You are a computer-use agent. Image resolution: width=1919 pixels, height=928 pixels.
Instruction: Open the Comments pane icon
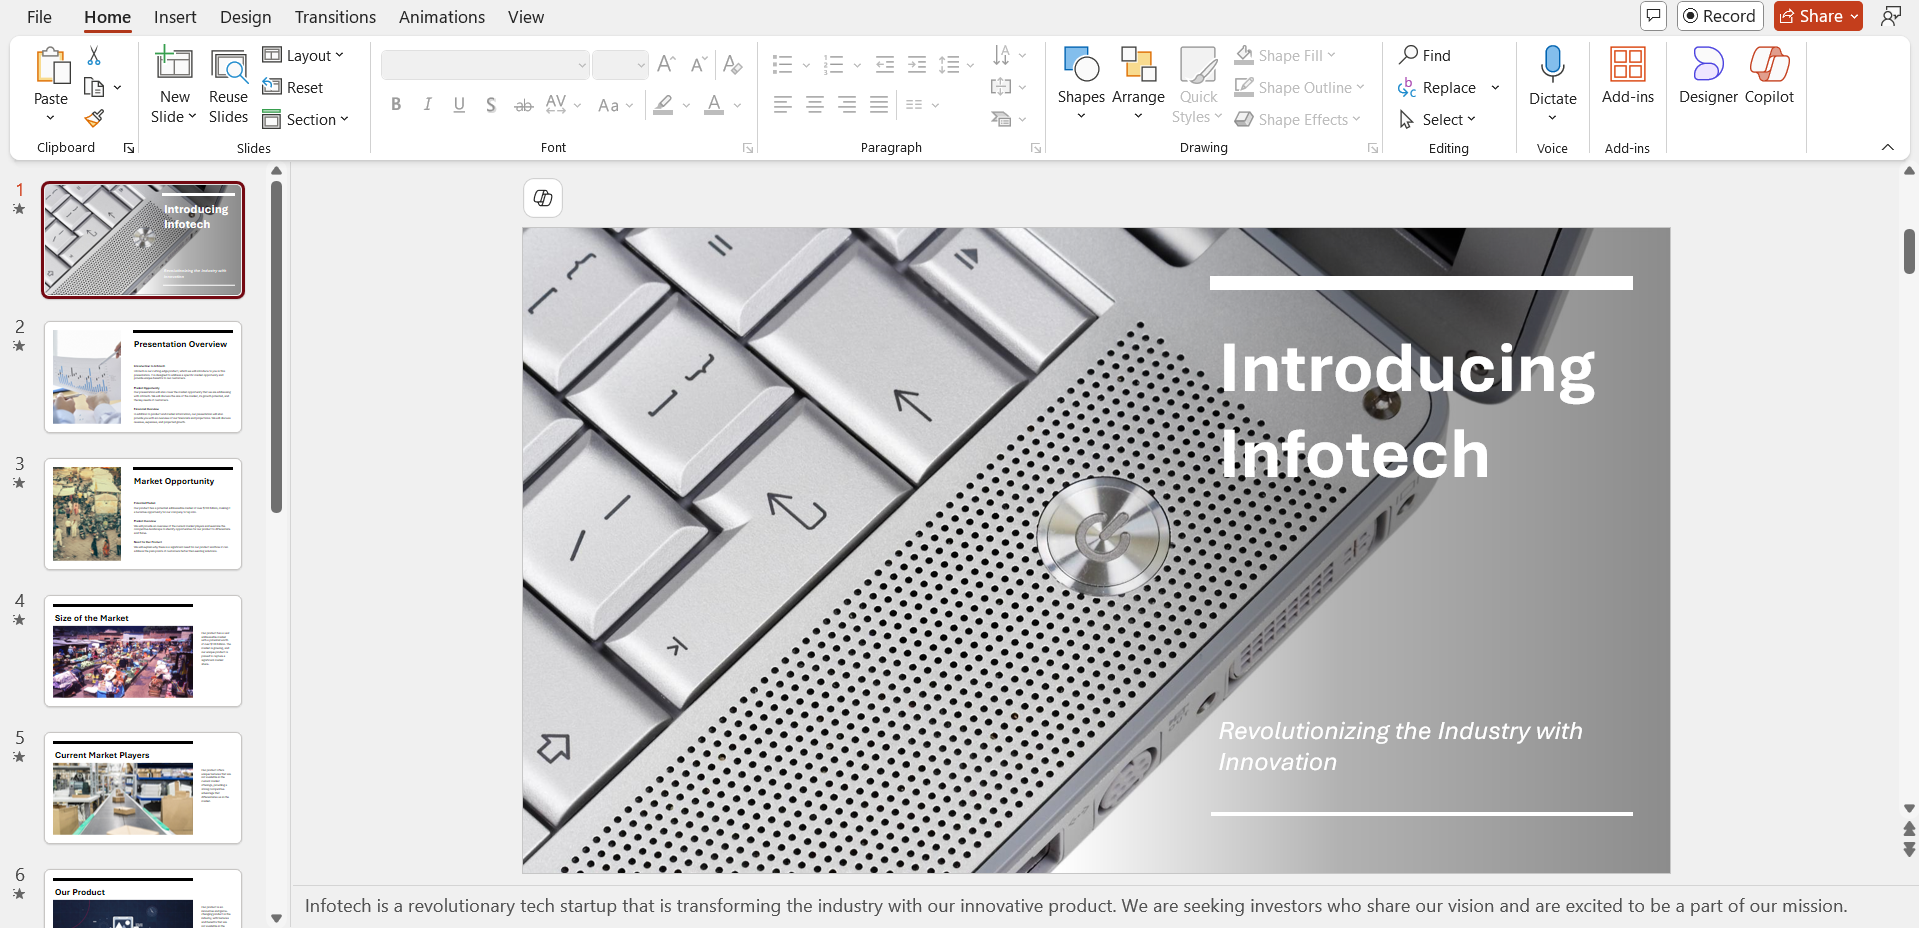coord(1654,16)
